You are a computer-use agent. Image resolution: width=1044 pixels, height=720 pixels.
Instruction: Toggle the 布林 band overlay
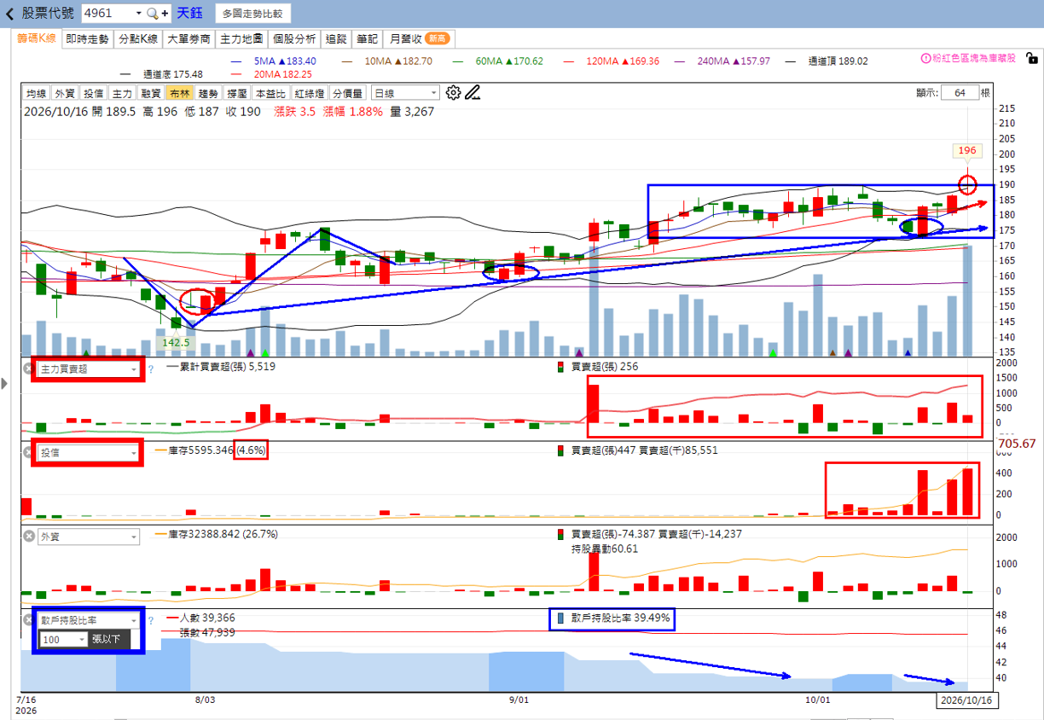tap(179, 93)
